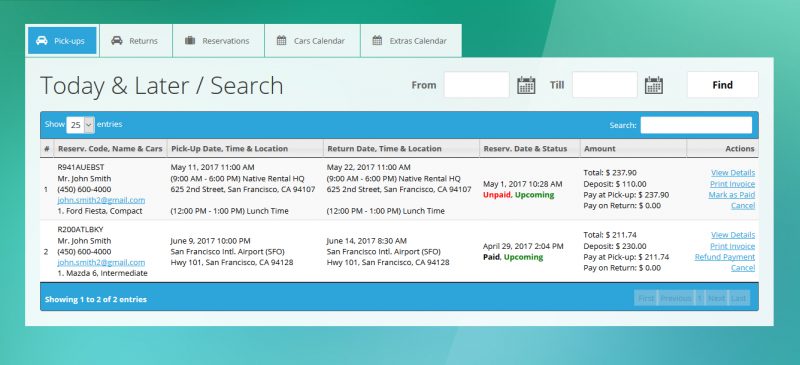Click 'April 29, 2017 2:04 PM' reservation date
This screenshot has width=800, height=365.
pos(523,246)
